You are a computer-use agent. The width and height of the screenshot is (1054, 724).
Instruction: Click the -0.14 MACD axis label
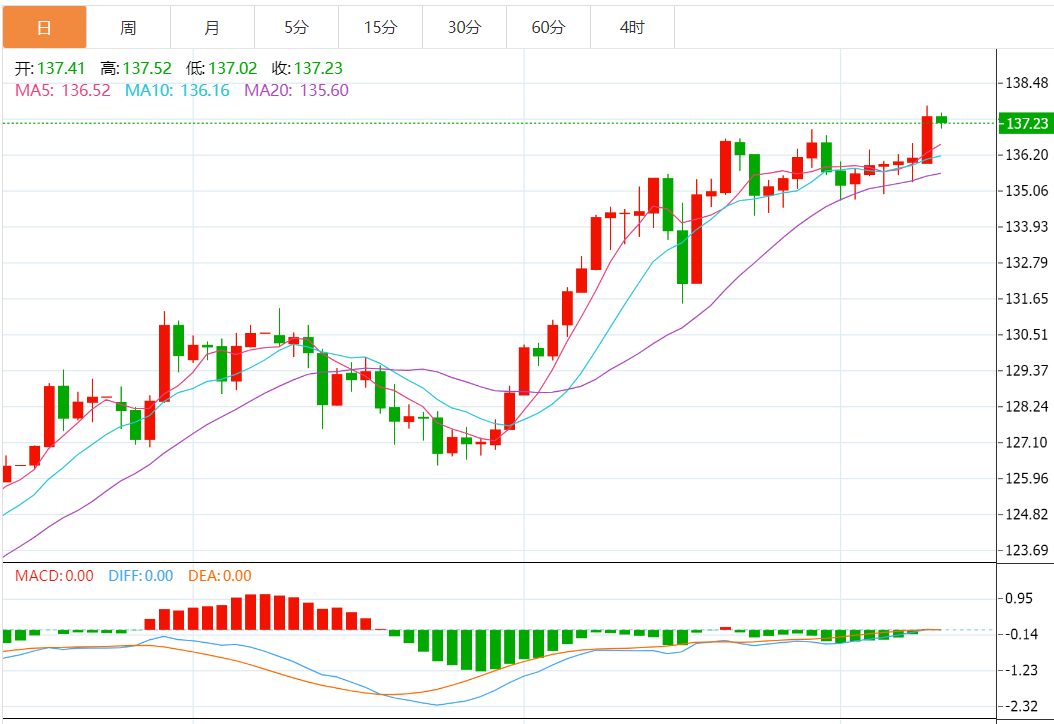pos(1020,634)
